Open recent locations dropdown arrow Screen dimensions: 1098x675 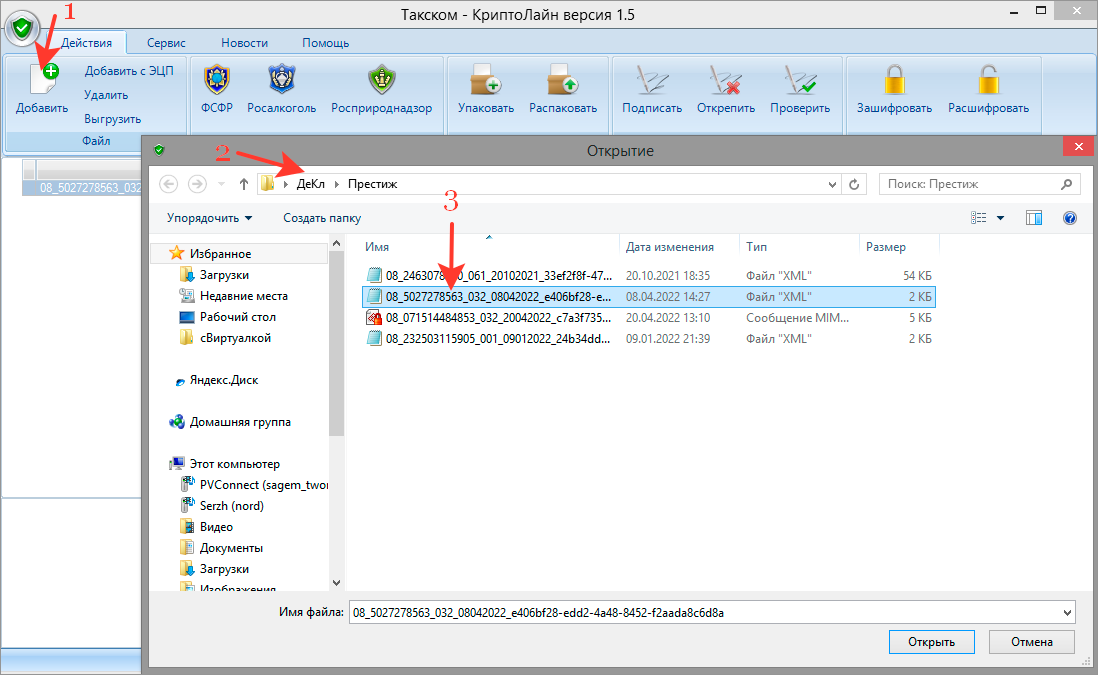pos(221,184)
